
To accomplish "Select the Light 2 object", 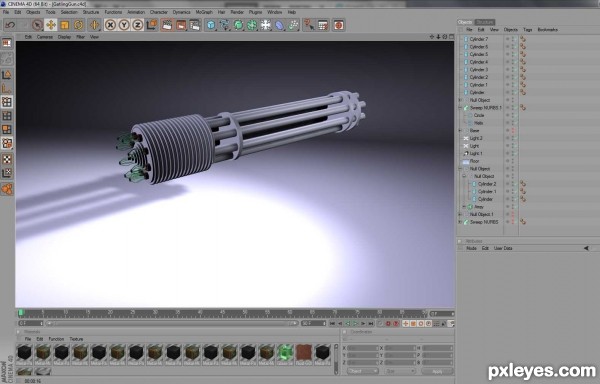I will pyautogui.click(x=476, y=138).
